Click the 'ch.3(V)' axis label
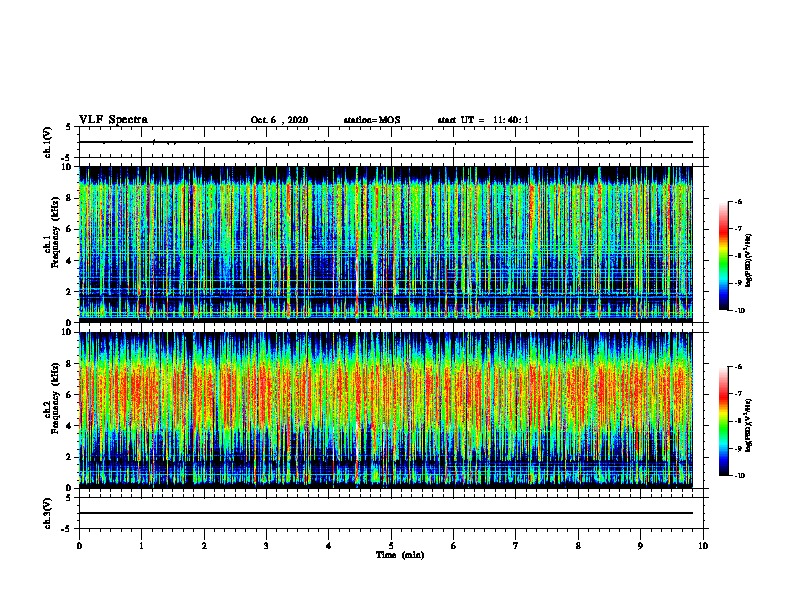 pyautogui.click(x=48, y=513)
